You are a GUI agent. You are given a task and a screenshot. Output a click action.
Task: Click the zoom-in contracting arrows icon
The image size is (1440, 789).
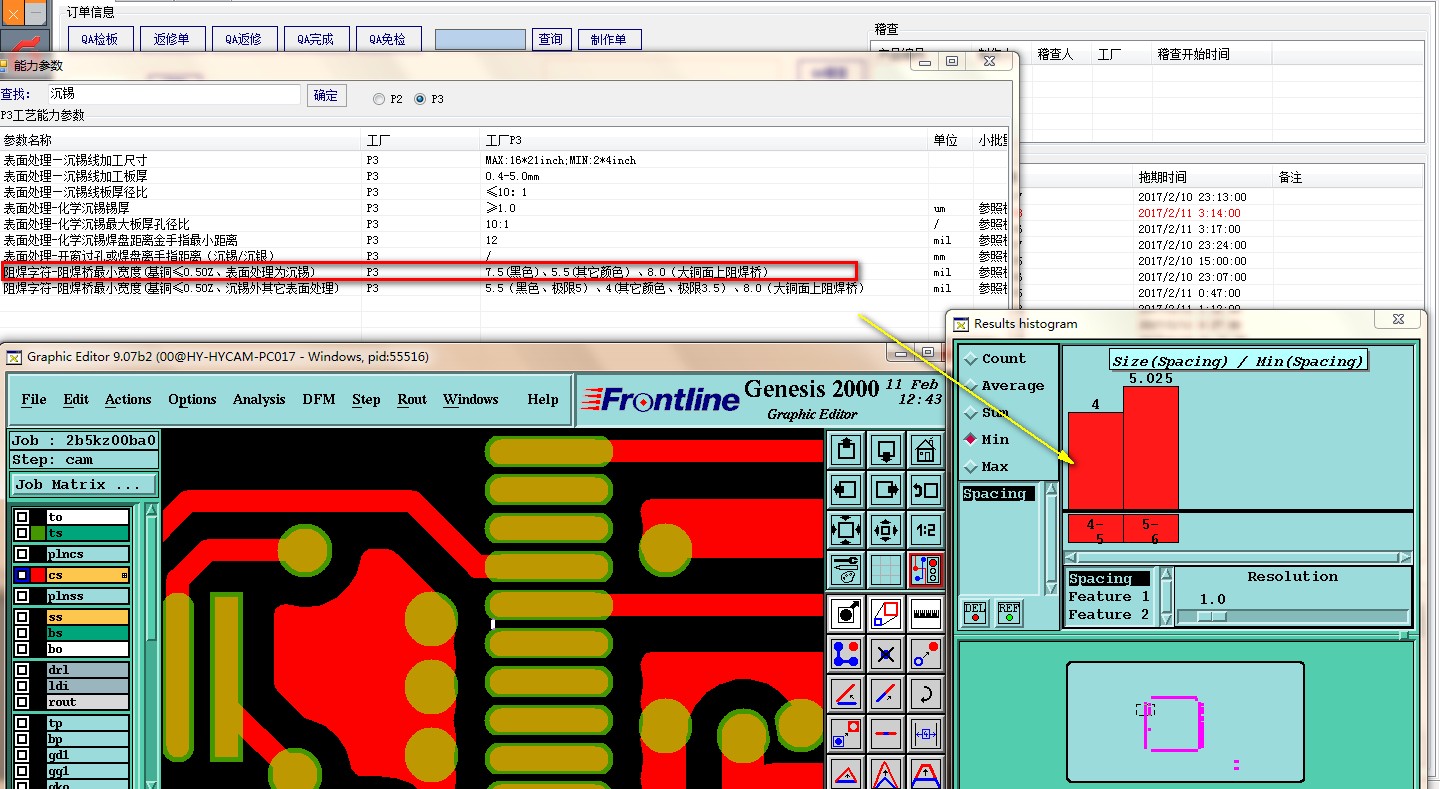[x=886, y=529]
